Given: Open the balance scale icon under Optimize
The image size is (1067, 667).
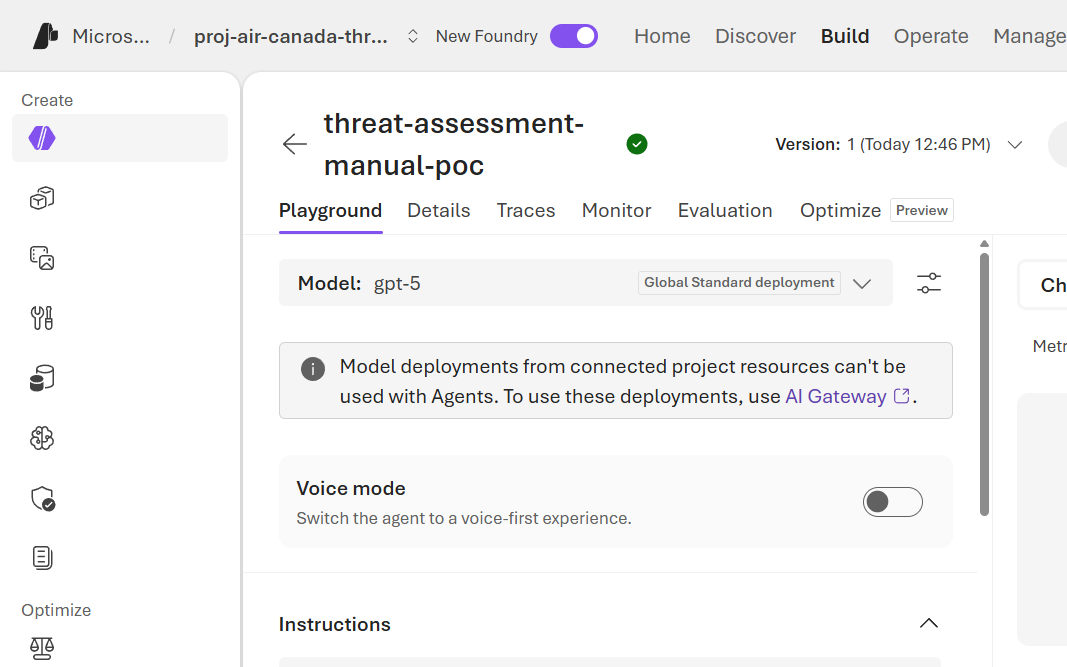Looking at the screenshot, I should coord(42,648).
